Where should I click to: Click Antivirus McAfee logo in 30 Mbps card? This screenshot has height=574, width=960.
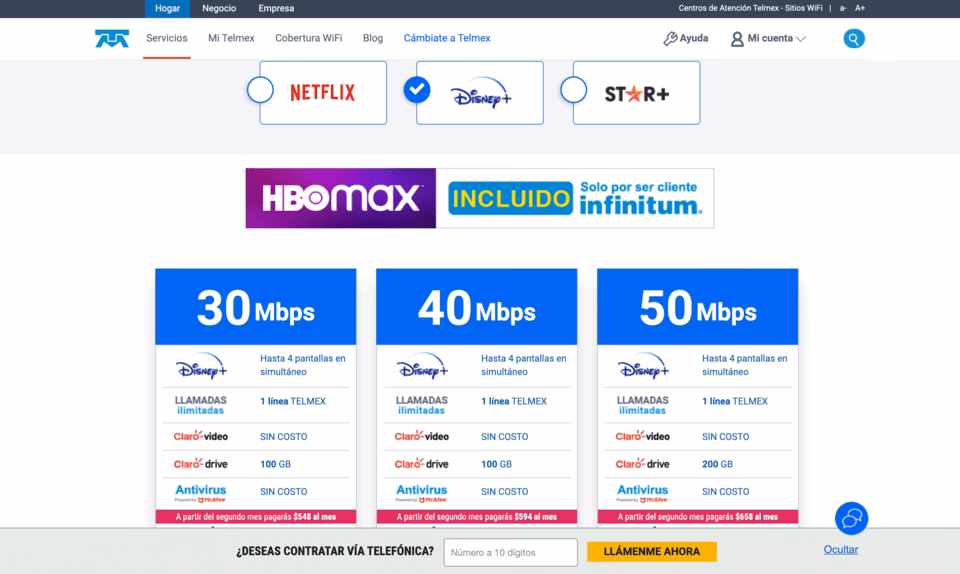click(200, 493)
